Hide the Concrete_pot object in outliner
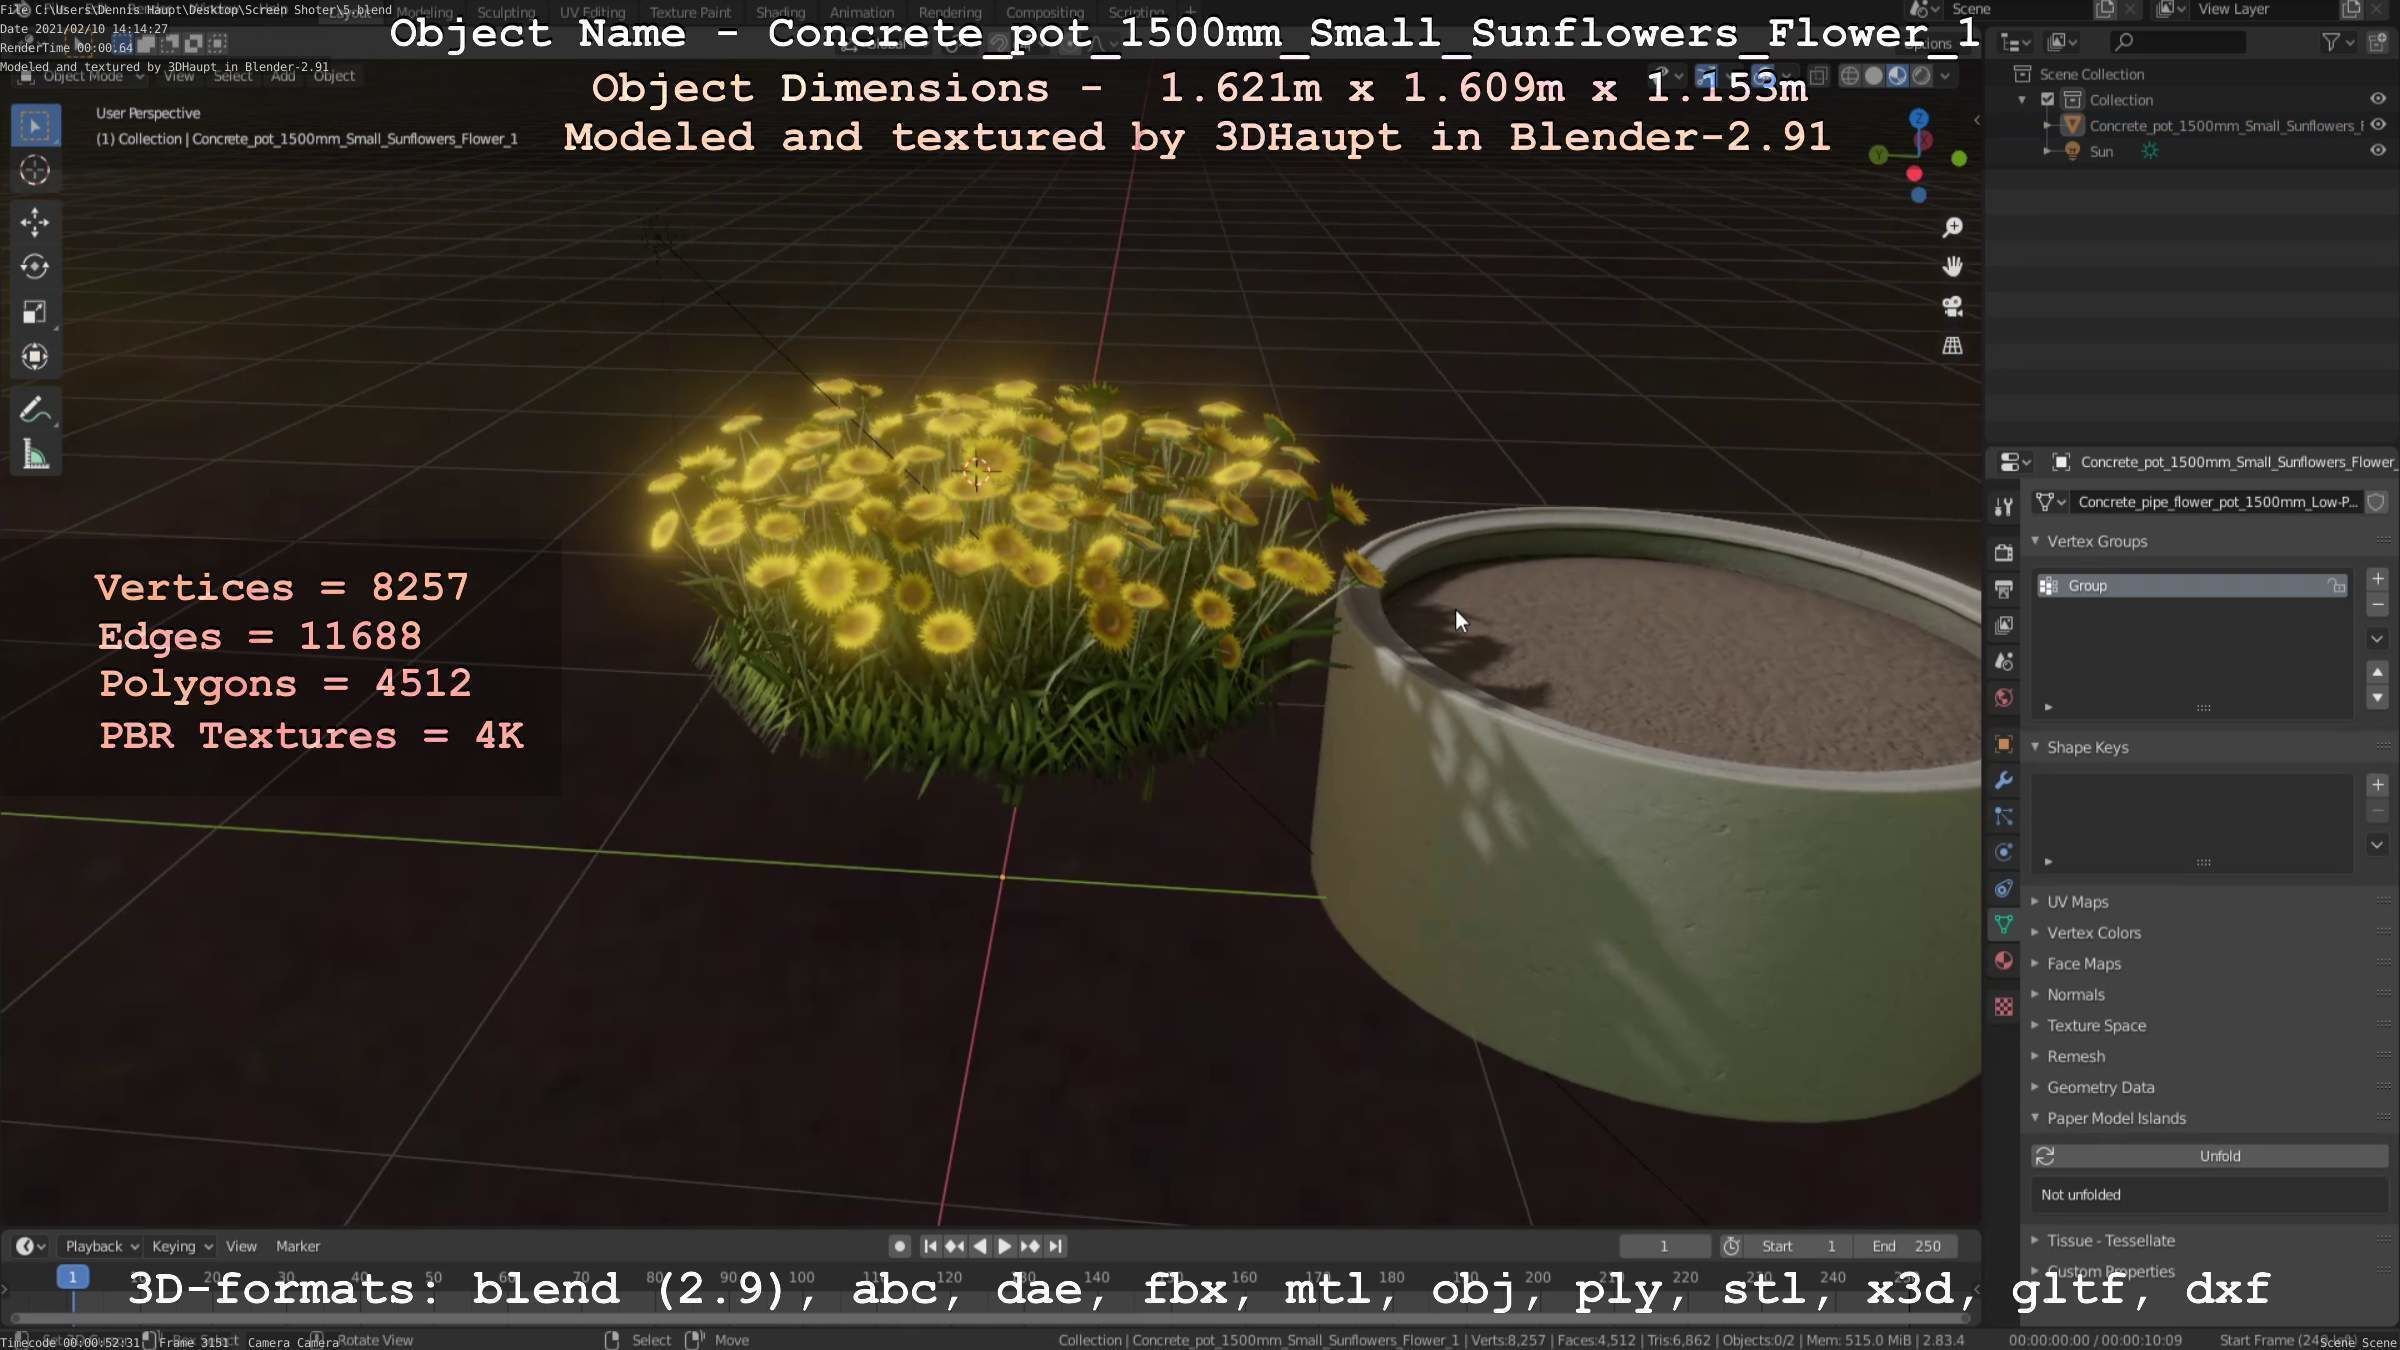This screenshot has width=2400, height=1350. pos(2378,125)
